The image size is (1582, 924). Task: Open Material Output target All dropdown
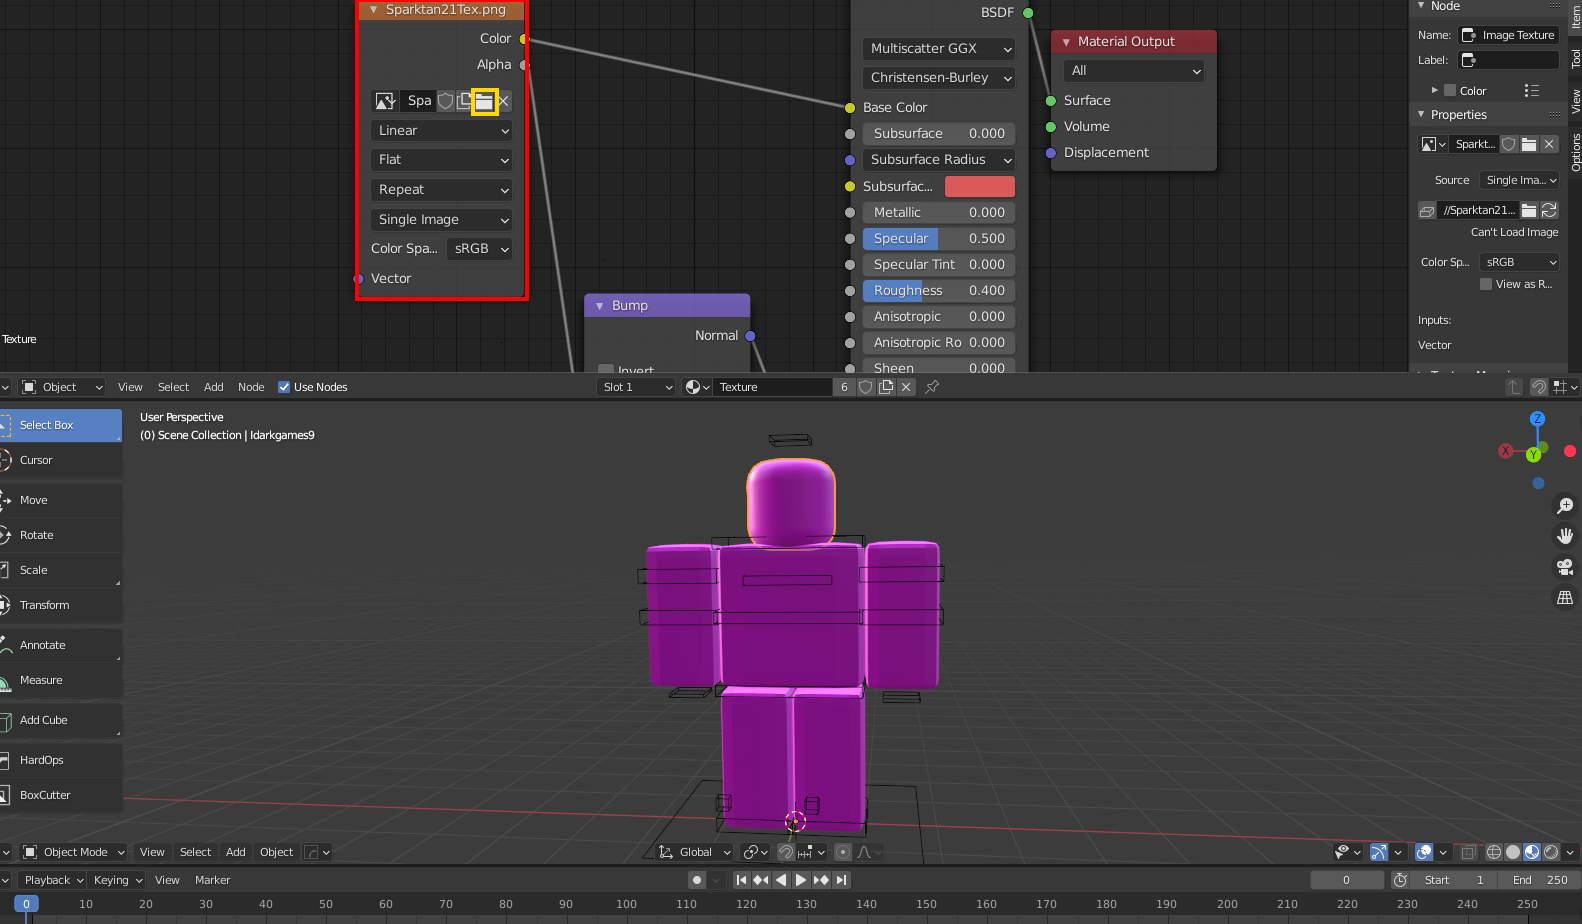coord(1134,71)
